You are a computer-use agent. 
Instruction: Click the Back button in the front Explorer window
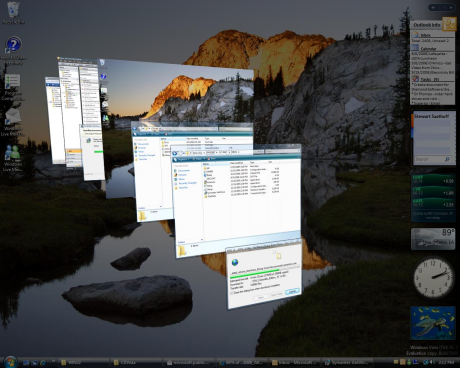click(x=174, y=154)
